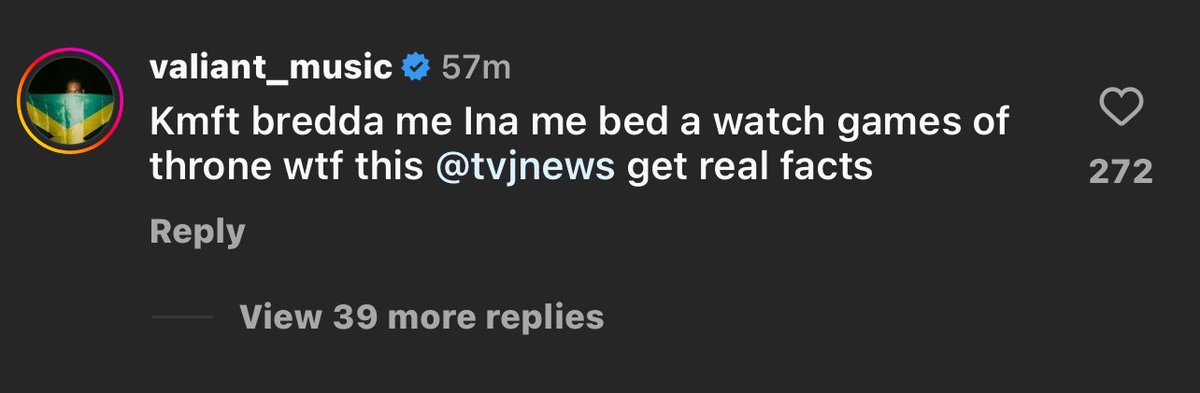Click the blue verified badge beside valiant_music
The height and width of the screenshot is (393, 1200).
pyautogui.click(x=416, y=67)
